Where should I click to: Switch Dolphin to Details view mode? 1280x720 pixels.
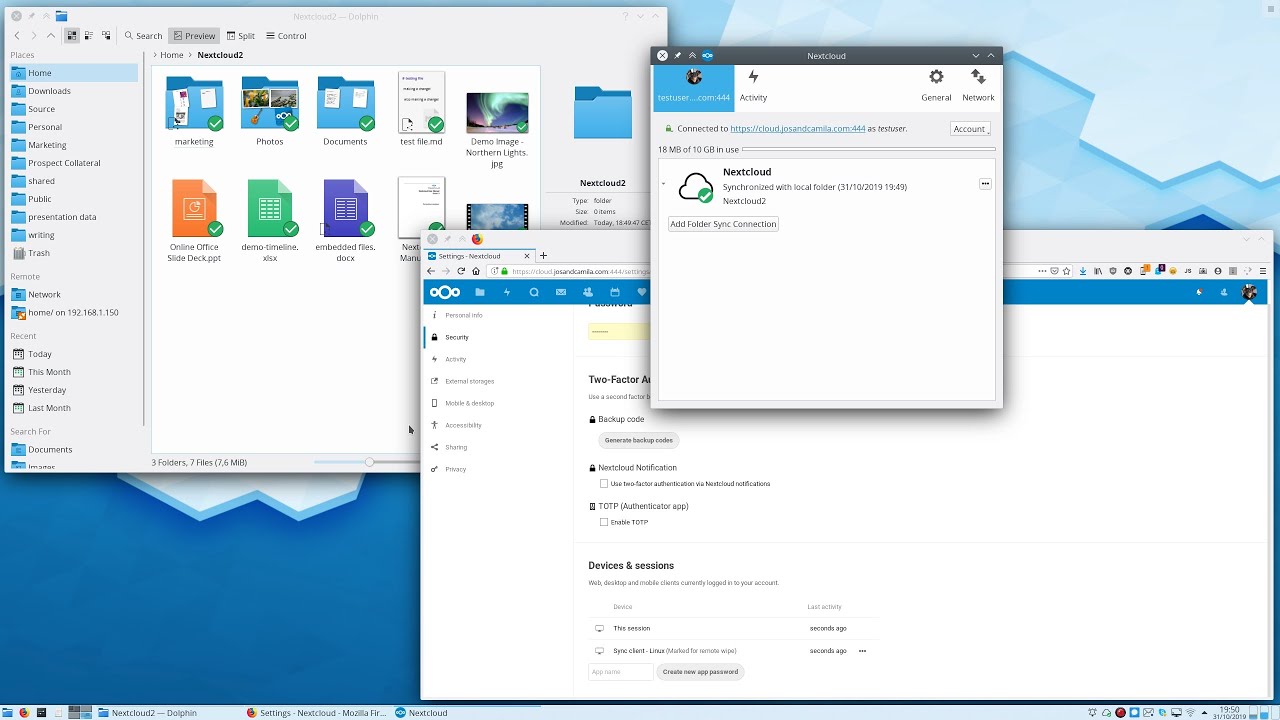106,35
